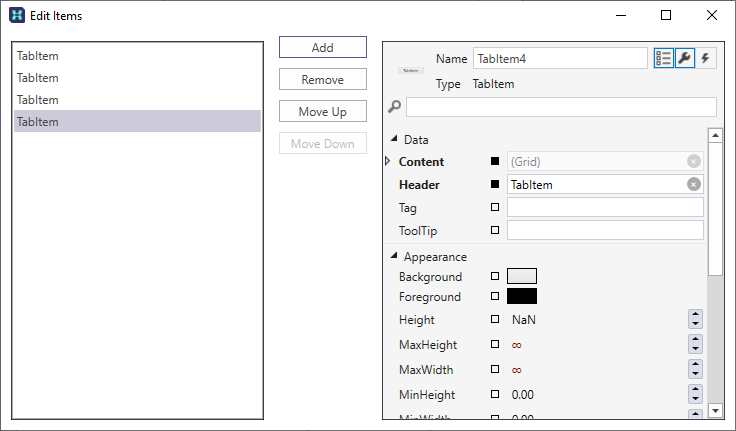Collapse the Appearance category
The width and height of the screenshot is (736, 431).
pos(394,257)
